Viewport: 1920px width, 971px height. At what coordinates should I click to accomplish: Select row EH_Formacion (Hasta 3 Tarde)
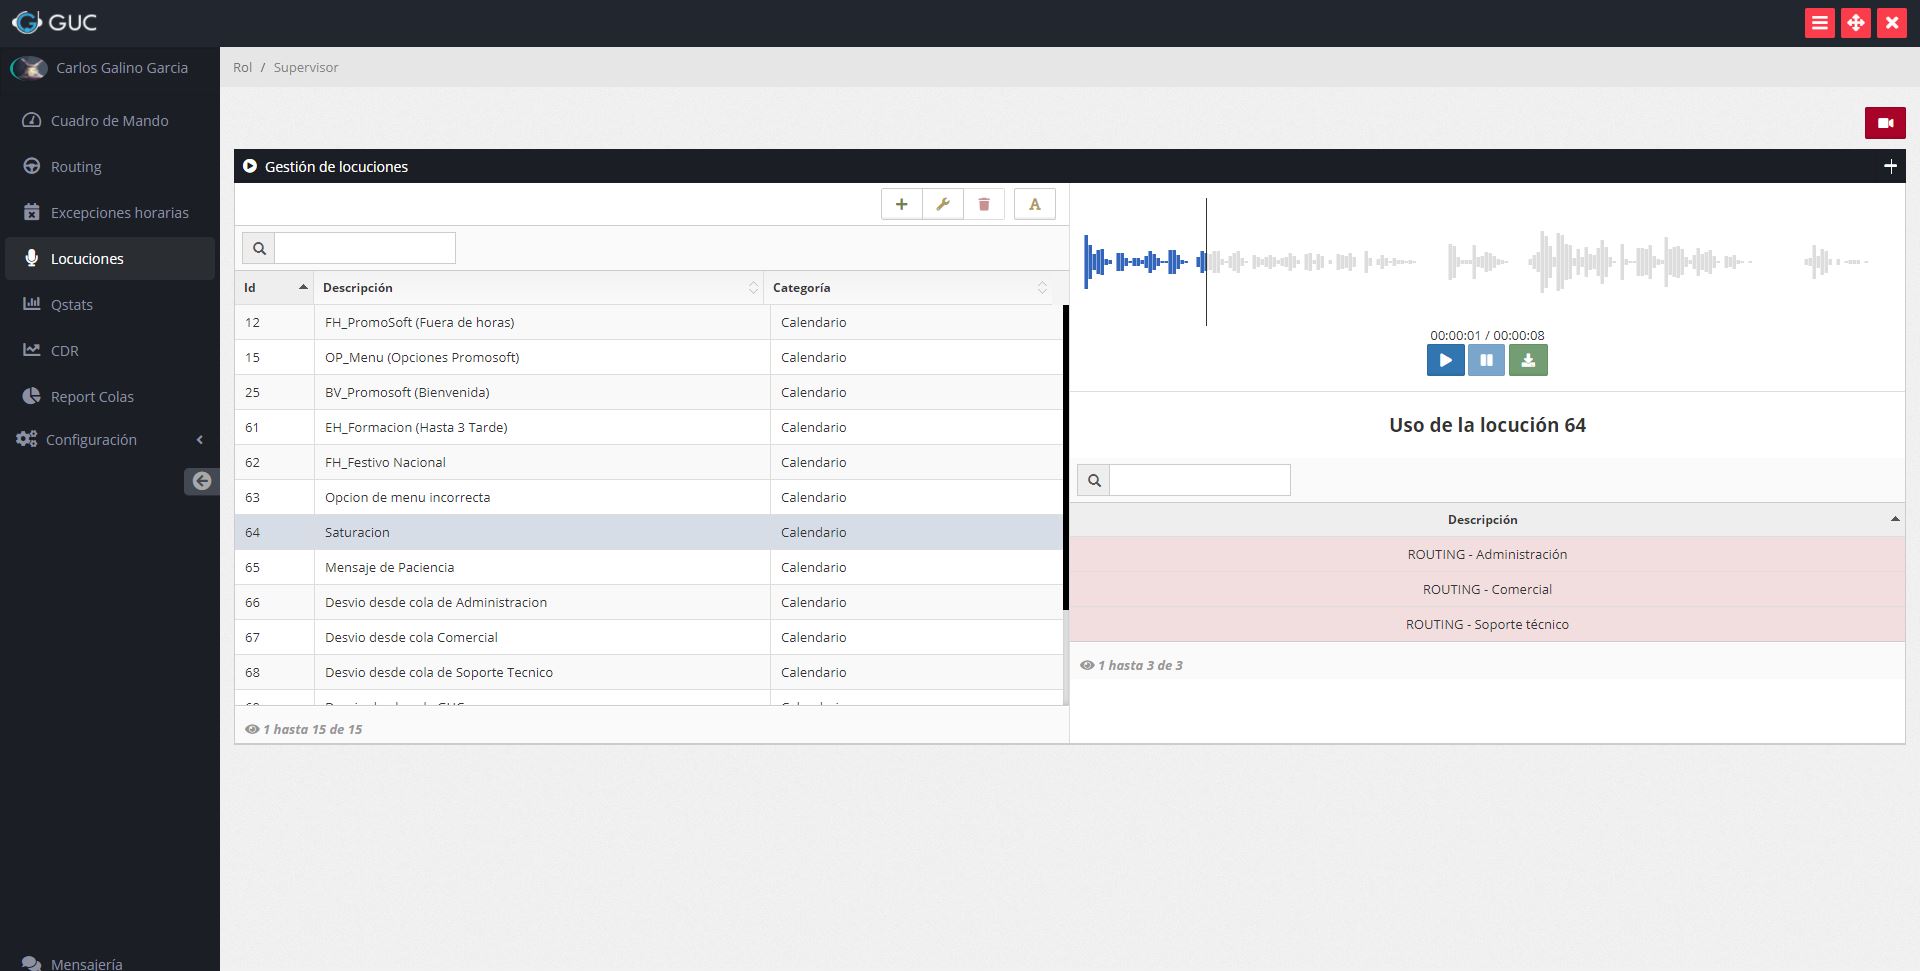click(649, 427)
